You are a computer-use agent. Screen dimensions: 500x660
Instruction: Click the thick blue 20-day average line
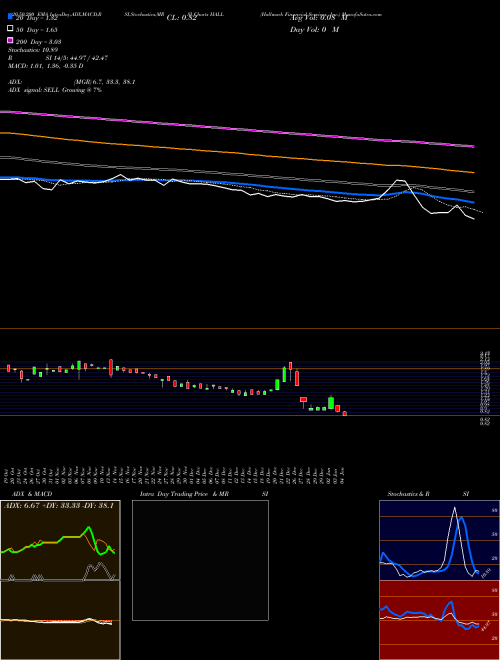pos(237,185)
